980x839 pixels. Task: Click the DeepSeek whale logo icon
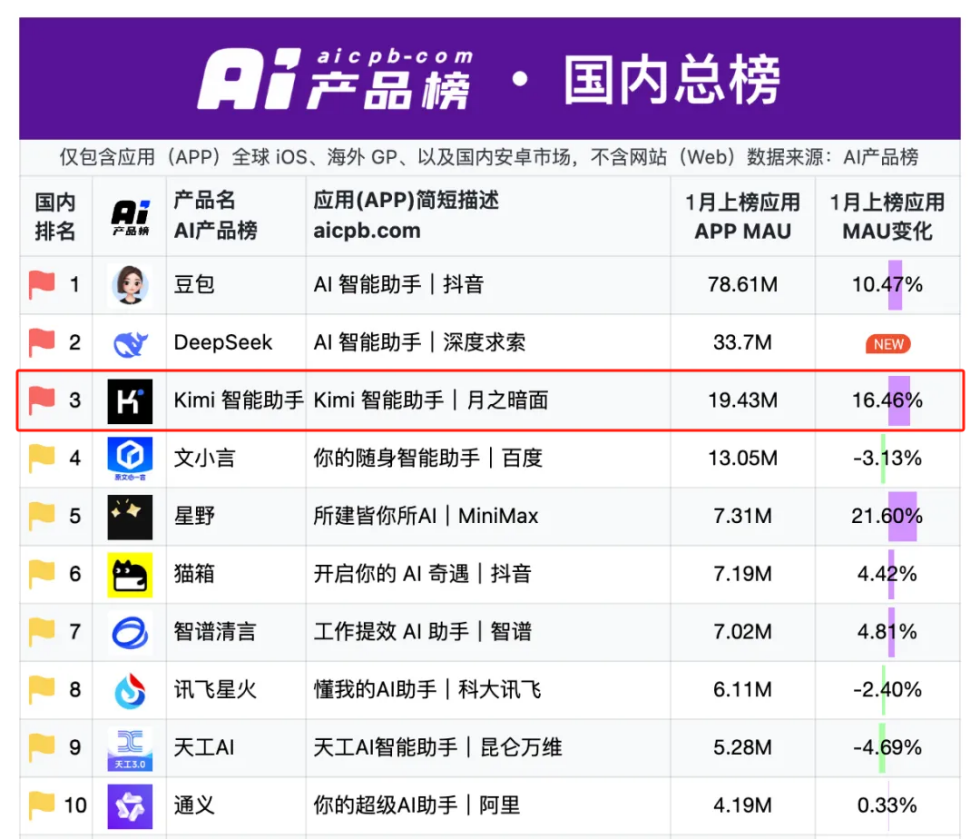(x=130, y=343)
